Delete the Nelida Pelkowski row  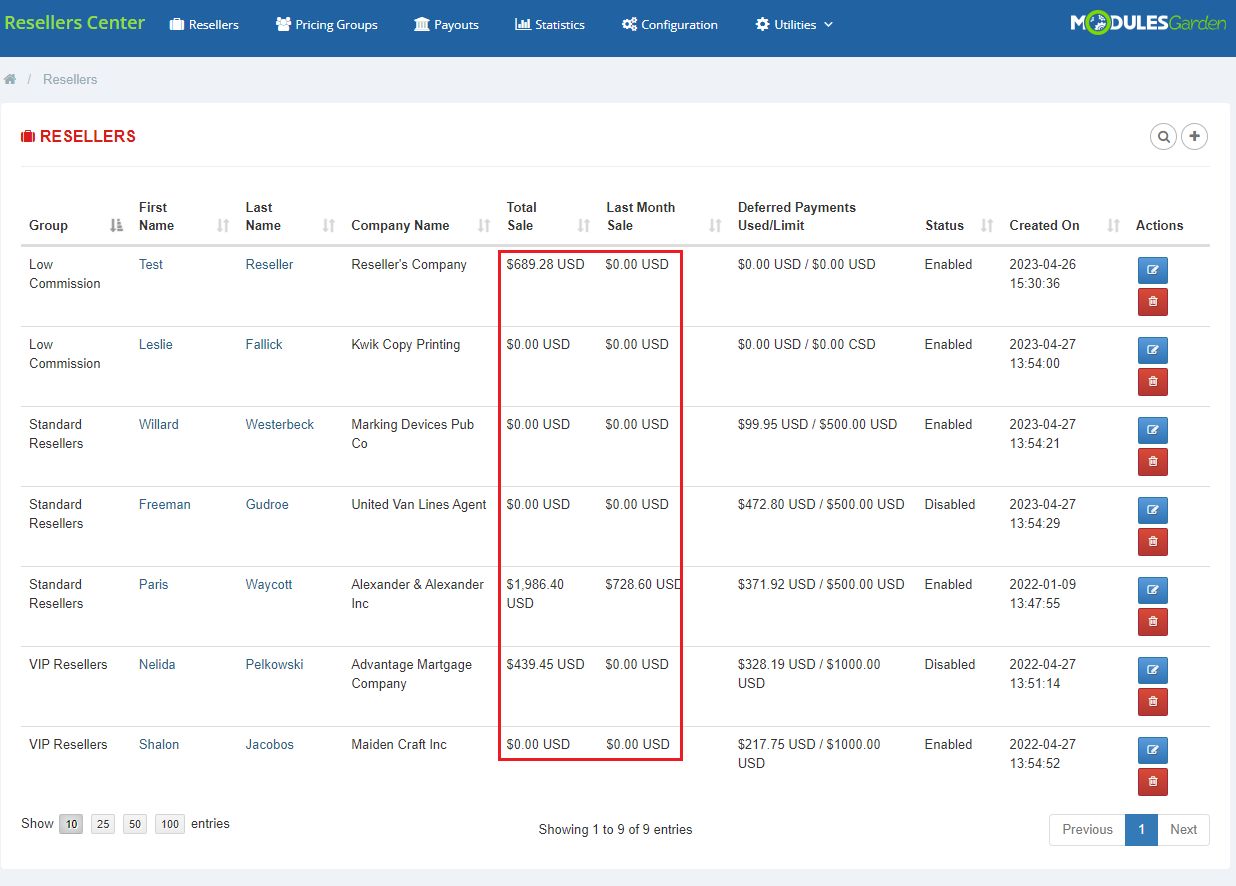pyautogui.click(x=1153, y=702)
